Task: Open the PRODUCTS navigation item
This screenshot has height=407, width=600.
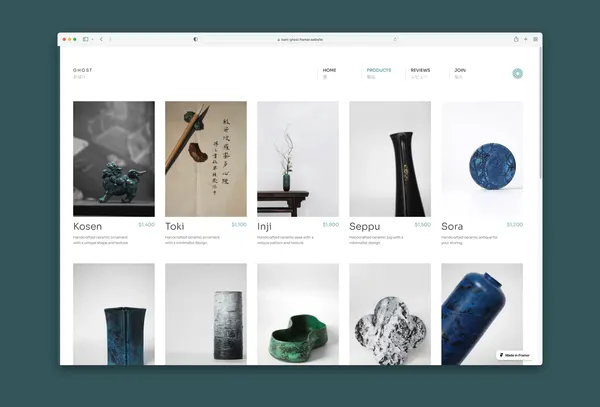Action: (x=379, y=73)
